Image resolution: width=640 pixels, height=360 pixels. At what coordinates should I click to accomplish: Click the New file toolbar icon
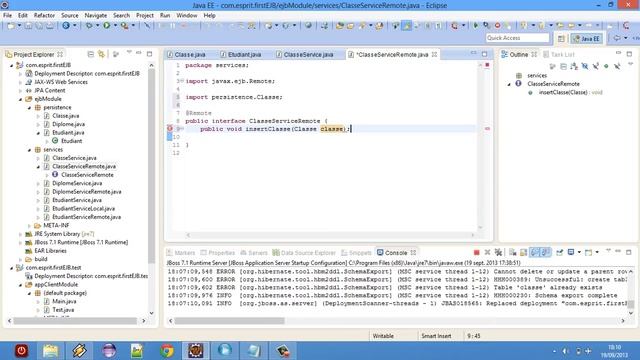click(x=11, y=26)
